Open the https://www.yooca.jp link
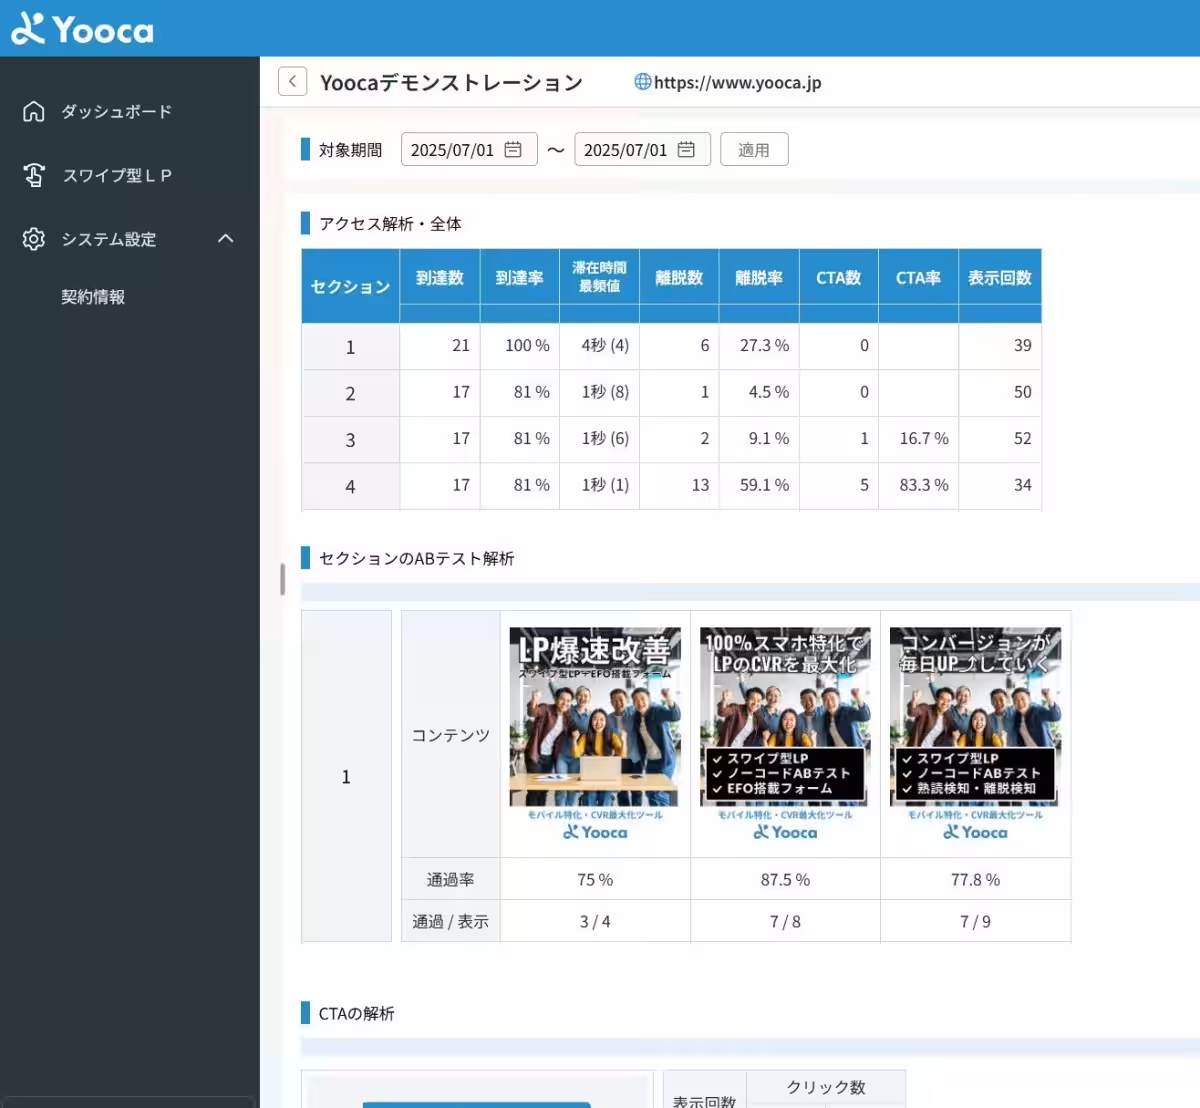 click(737, 83)
